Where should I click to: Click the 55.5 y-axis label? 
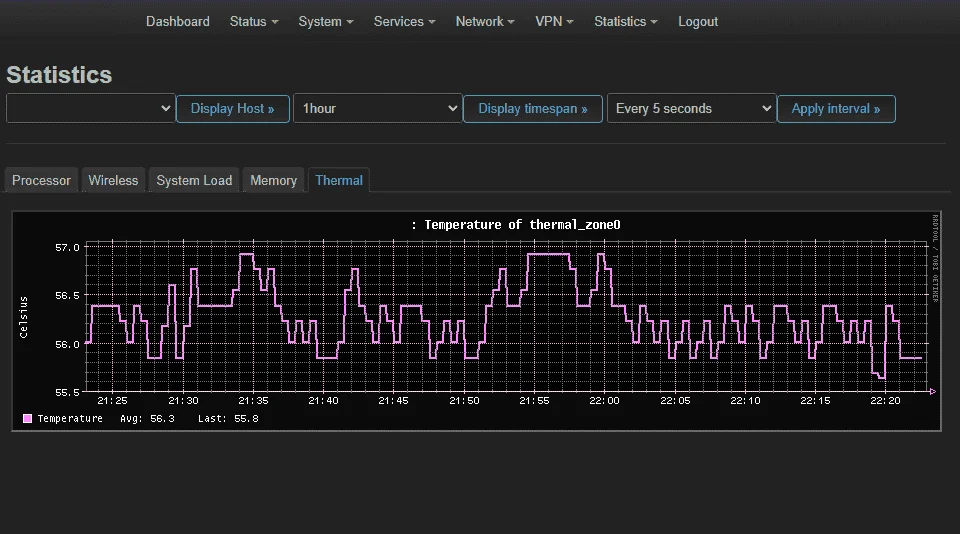coord(67,392)
